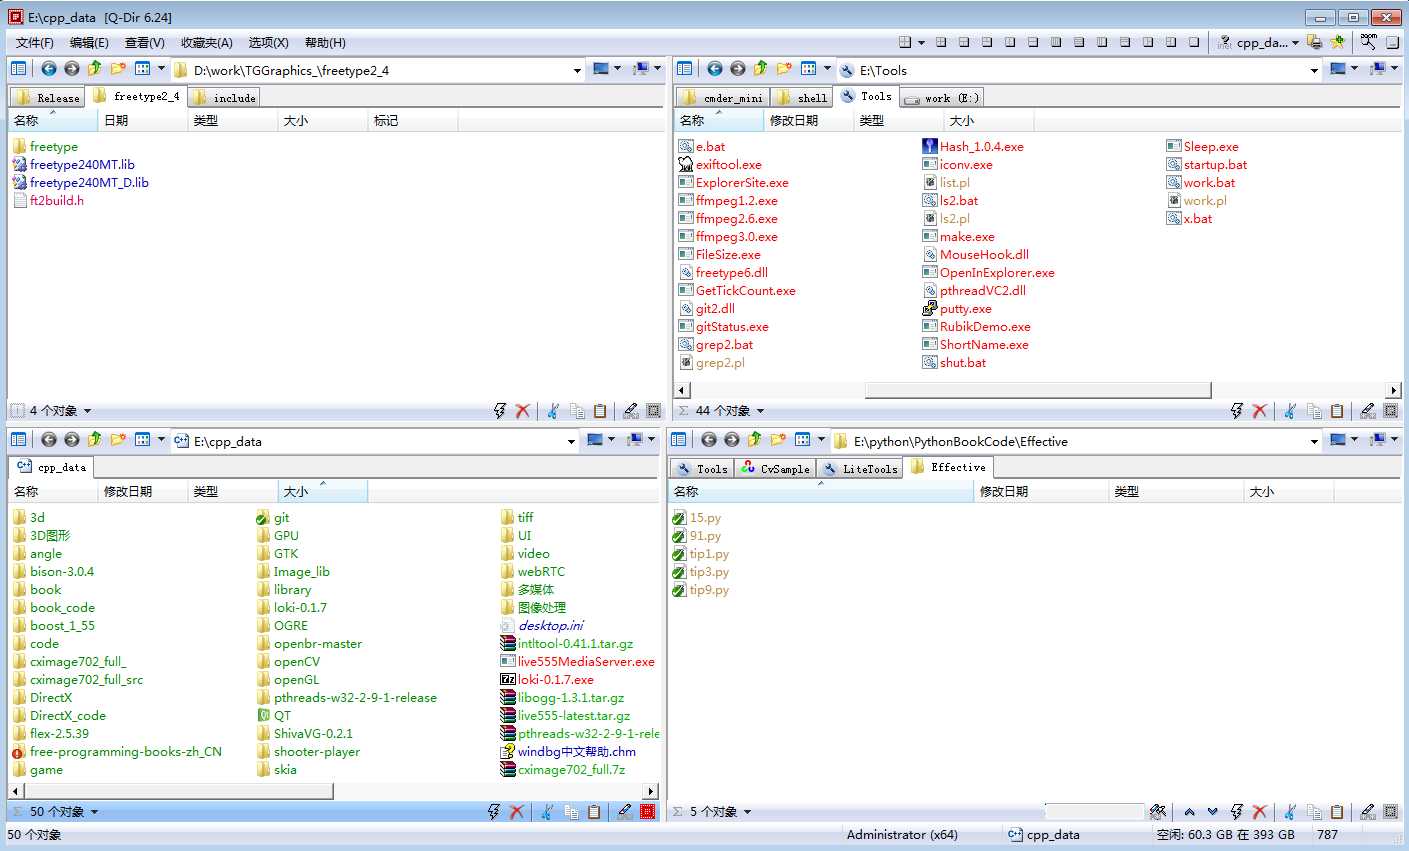Click the red delete X under the Tools pane
1409x851 pixels.
tap(1260, 411)
